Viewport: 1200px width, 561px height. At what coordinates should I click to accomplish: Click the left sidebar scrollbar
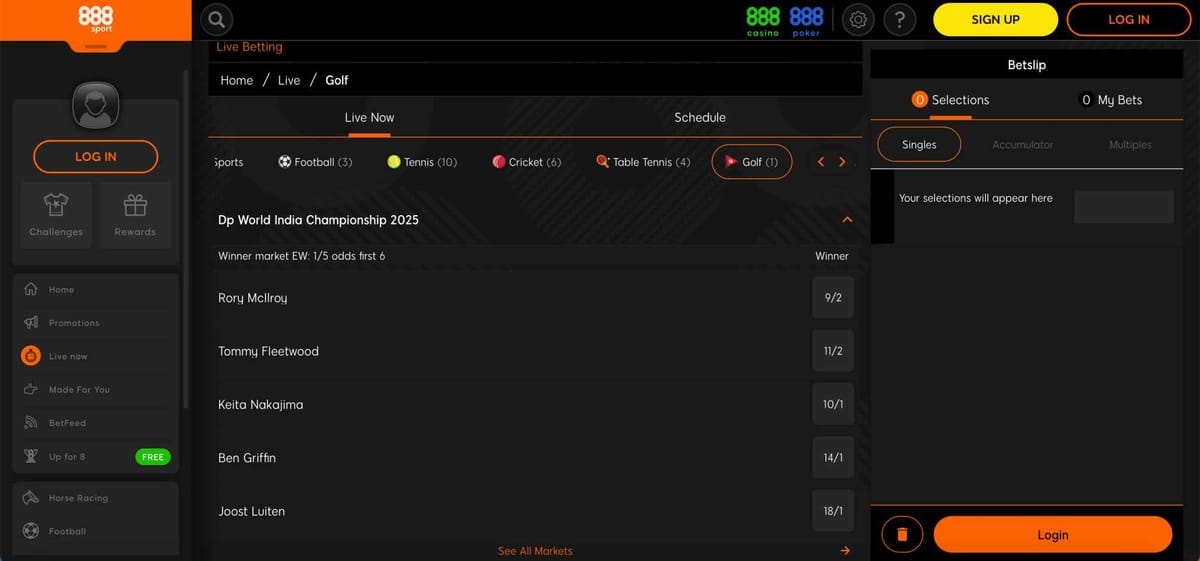tap(185, 240)
